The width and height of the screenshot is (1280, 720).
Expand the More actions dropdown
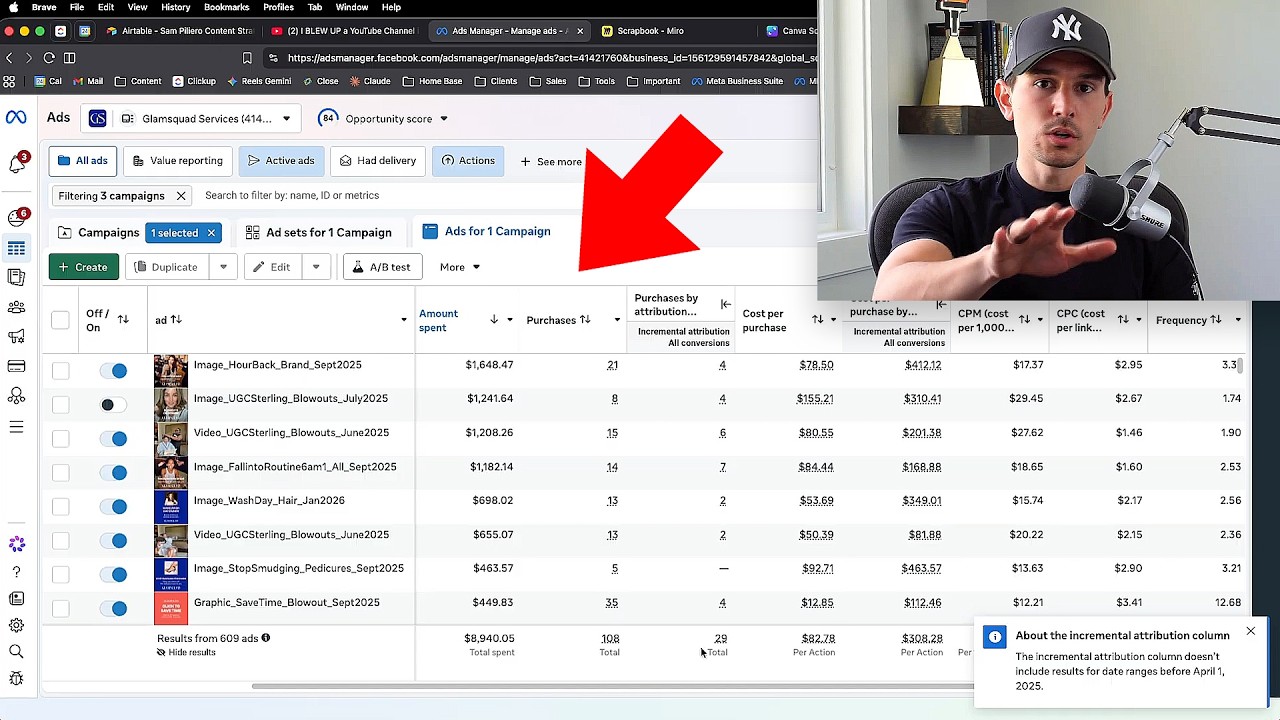[x=460, y=267]
